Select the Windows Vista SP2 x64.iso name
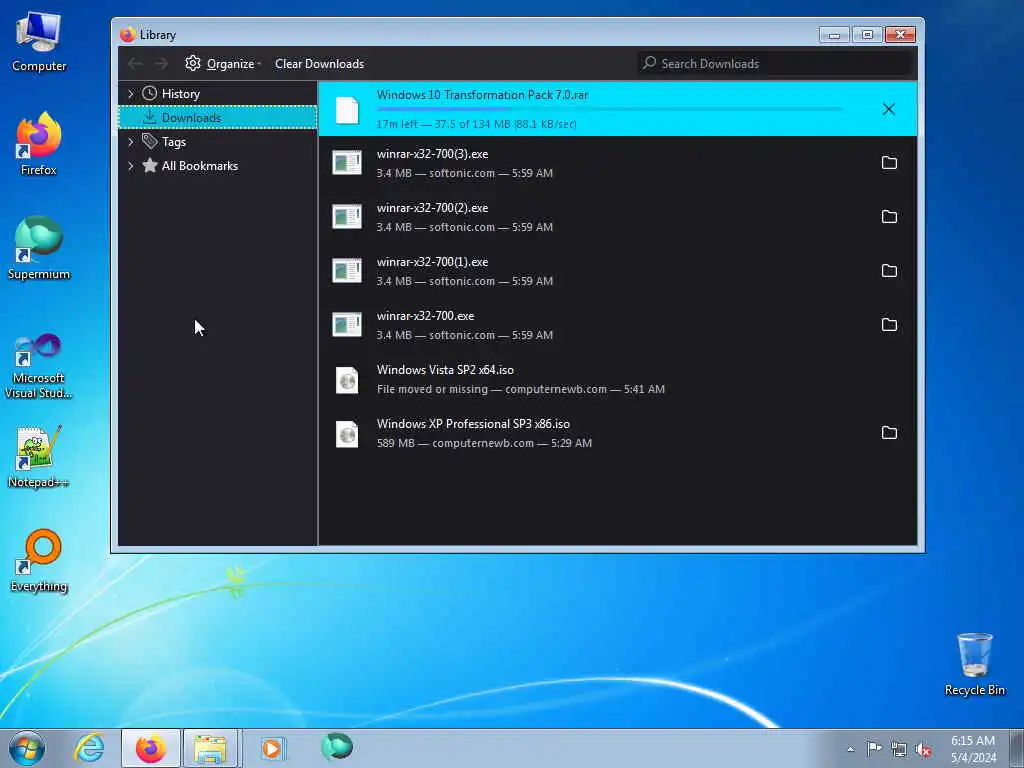This screenshot has width=1024, height=768. pyautogui.click(x=445, y=370)
